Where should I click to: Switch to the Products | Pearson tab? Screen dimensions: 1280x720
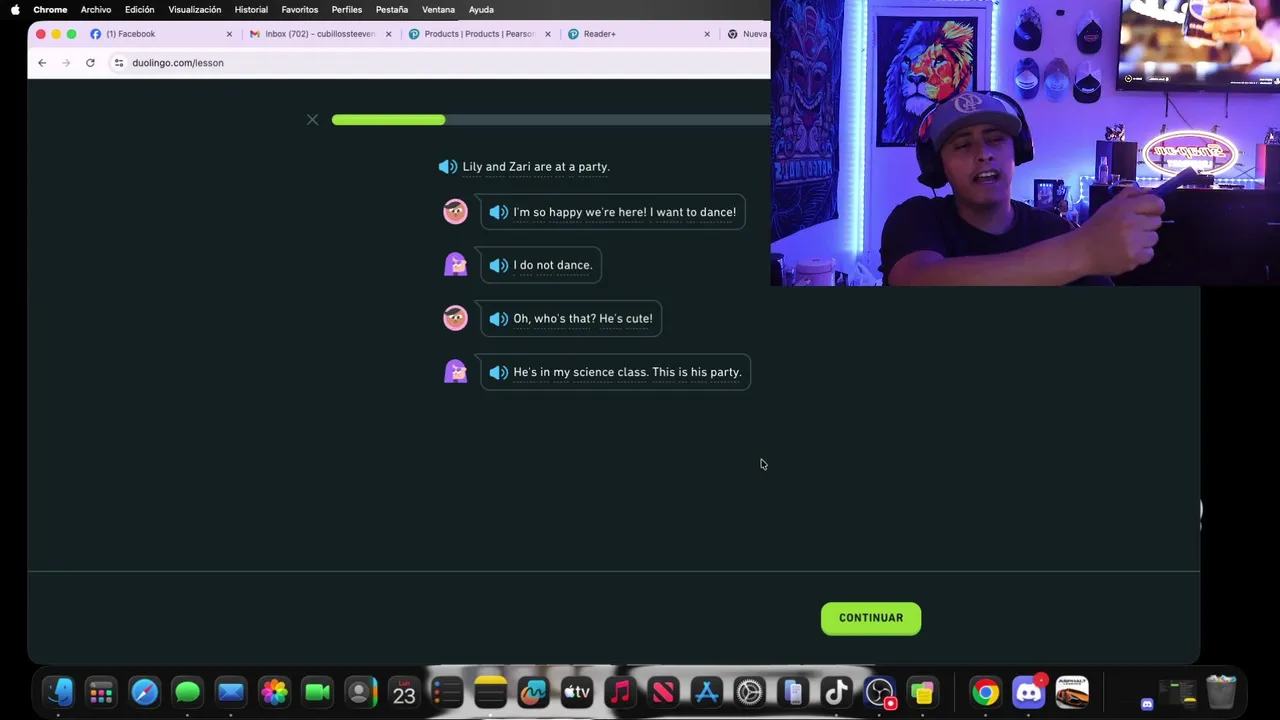(478, 34)
